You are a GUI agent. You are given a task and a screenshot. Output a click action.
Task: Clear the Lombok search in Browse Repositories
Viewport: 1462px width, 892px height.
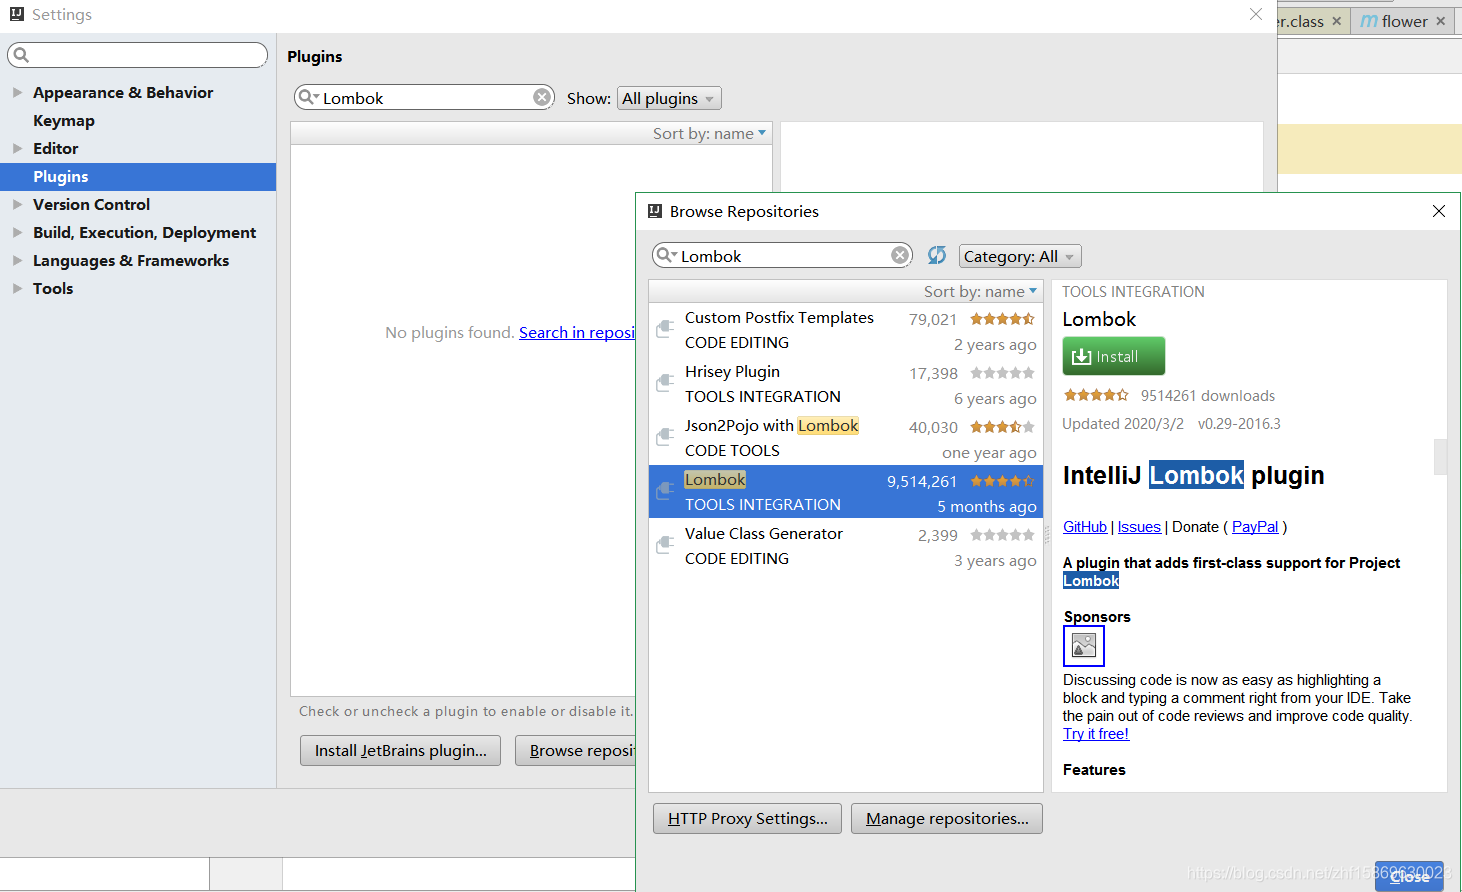pyautogui.click(x=900, y=255)
